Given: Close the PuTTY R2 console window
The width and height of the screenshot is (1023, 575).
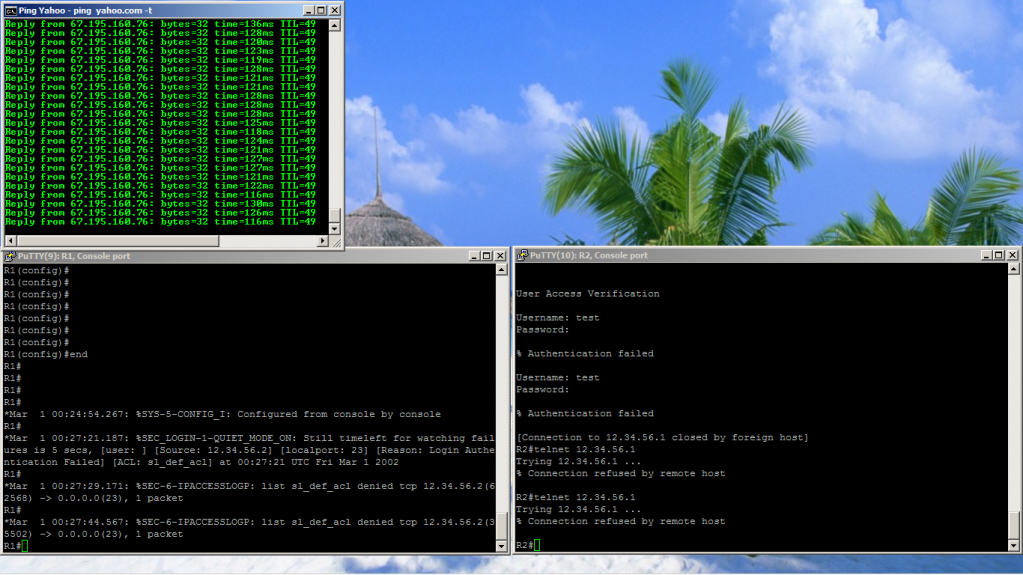Looking at the screenshot, I should tap(1013, 255).
